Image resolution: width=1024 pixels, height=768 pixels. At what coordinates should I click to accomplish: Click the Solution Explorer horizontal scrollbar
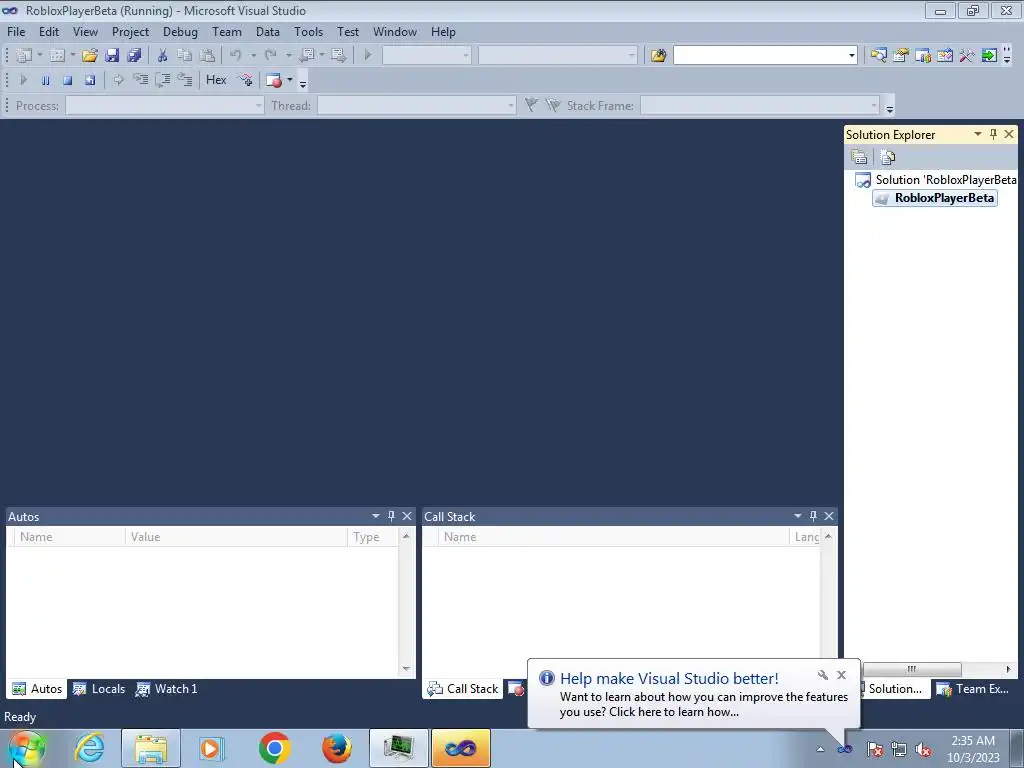point(912,669)
